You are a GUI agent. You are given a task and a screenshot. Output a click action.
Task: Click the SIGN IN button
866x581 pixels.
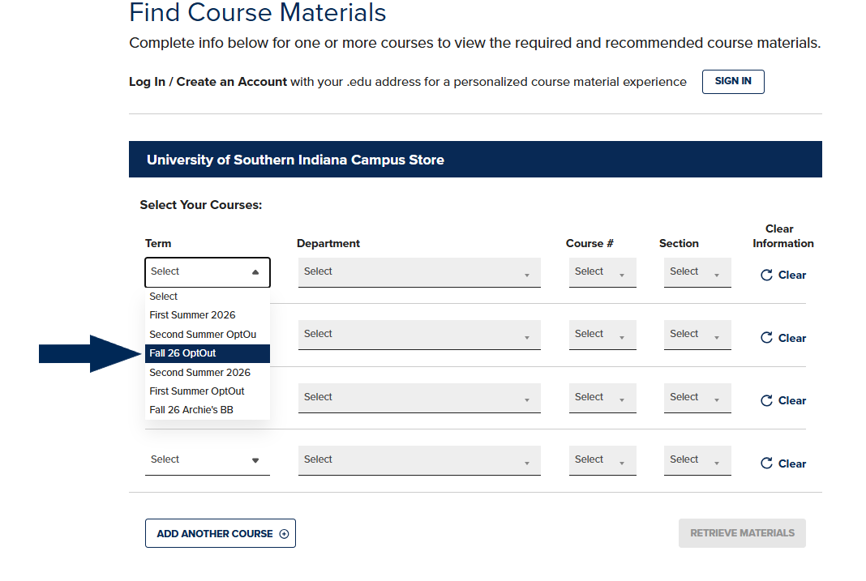[x=733, y=82]
